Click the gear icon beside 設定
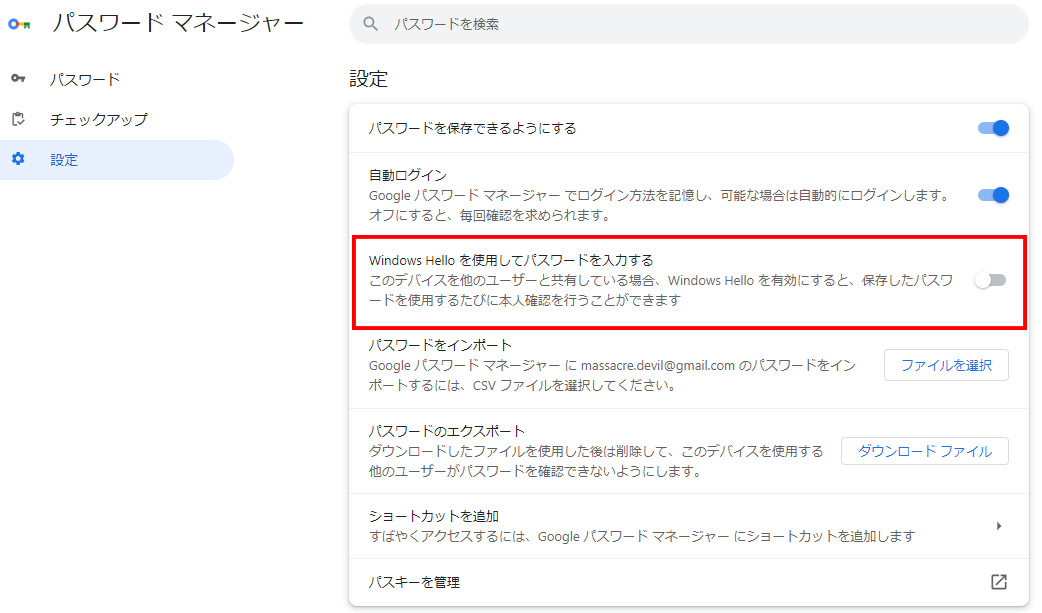The height and width of the screenshot is (613, 1042). tap(18, 159)
